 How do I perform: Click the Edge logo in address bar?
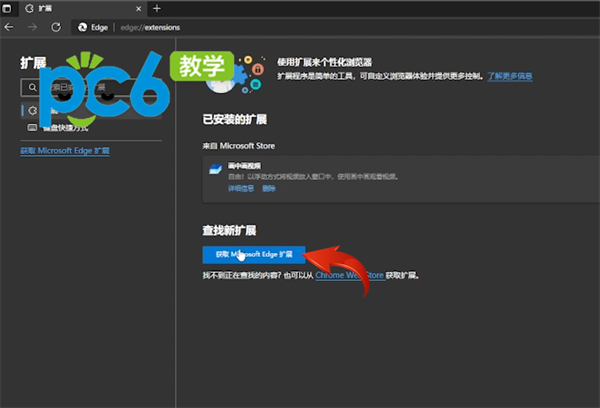[83, 27]
